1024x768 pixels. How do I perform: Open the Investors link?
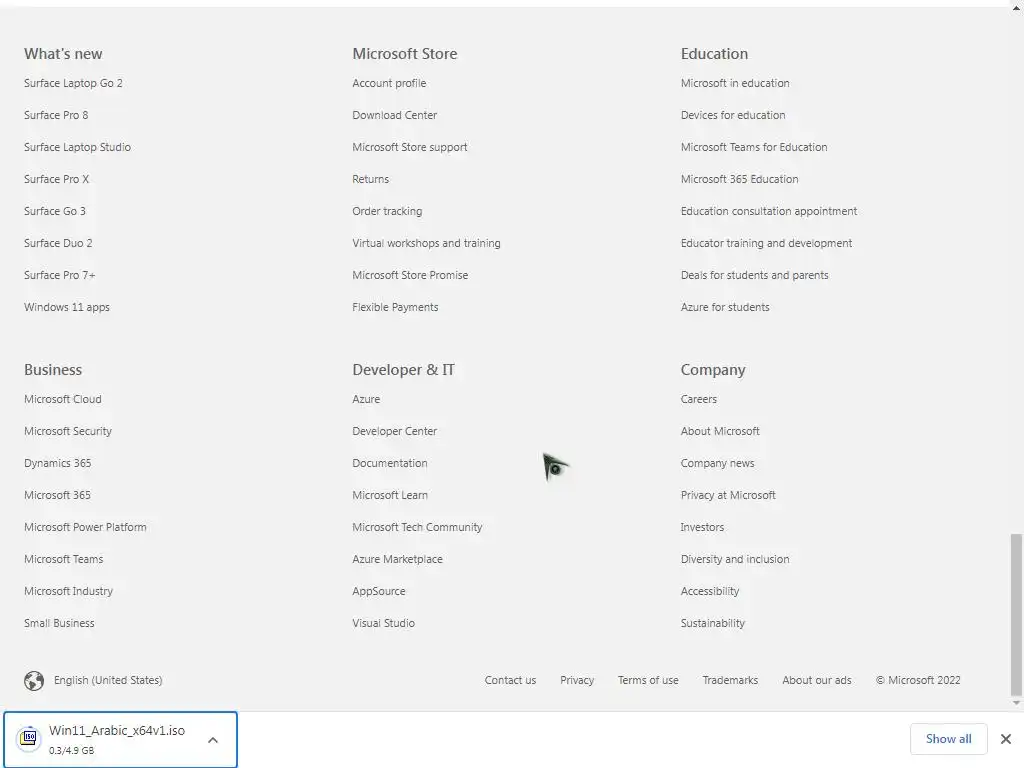click(x=702, y=527)
